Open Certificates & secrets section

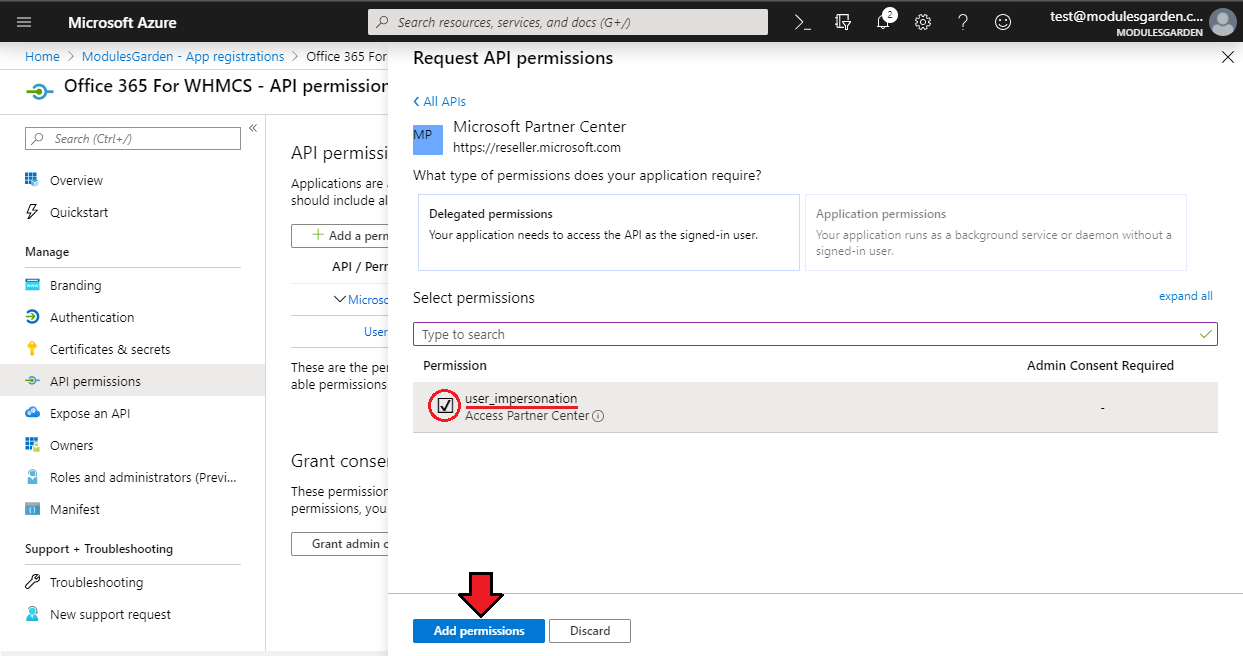tap(110, 349)
